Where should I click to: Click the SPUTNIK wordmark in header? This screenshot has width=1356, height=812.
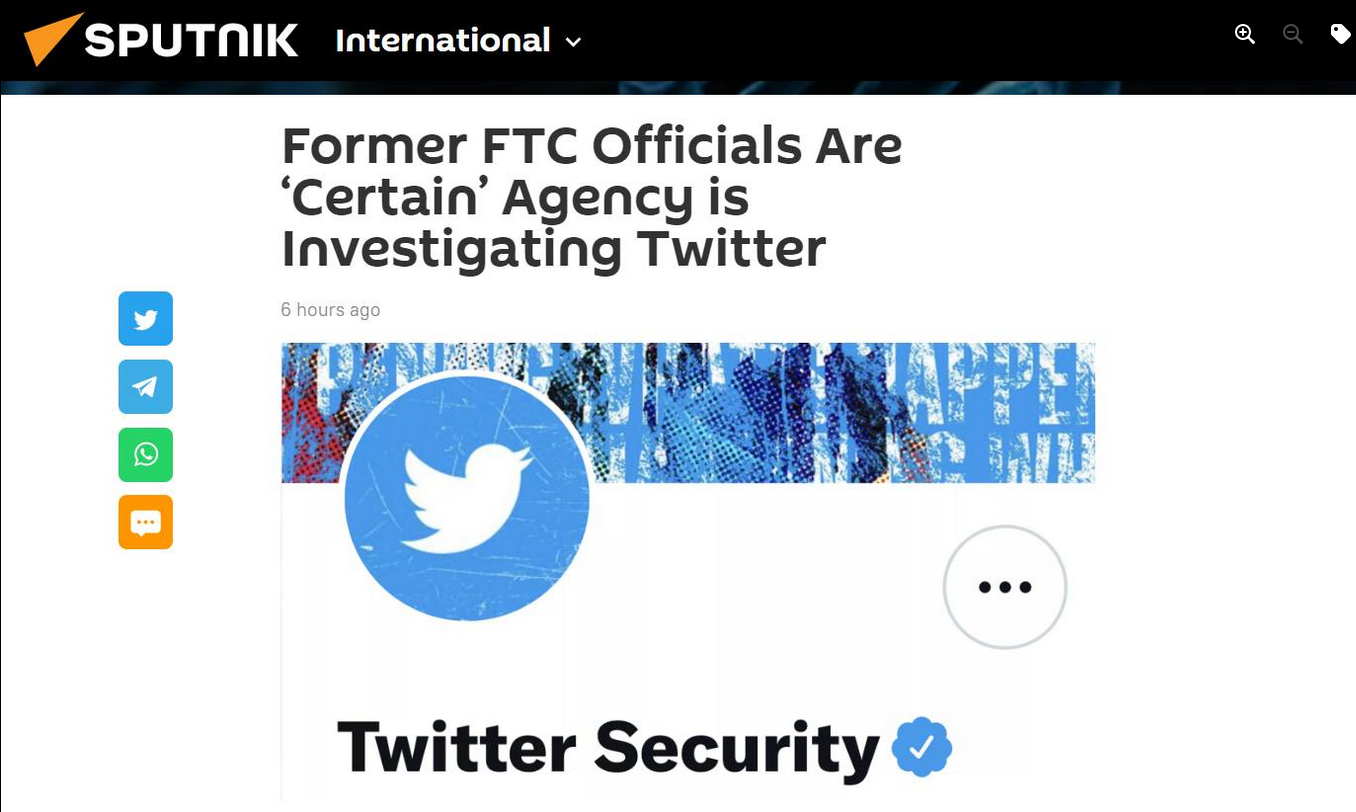click(191, 41)
